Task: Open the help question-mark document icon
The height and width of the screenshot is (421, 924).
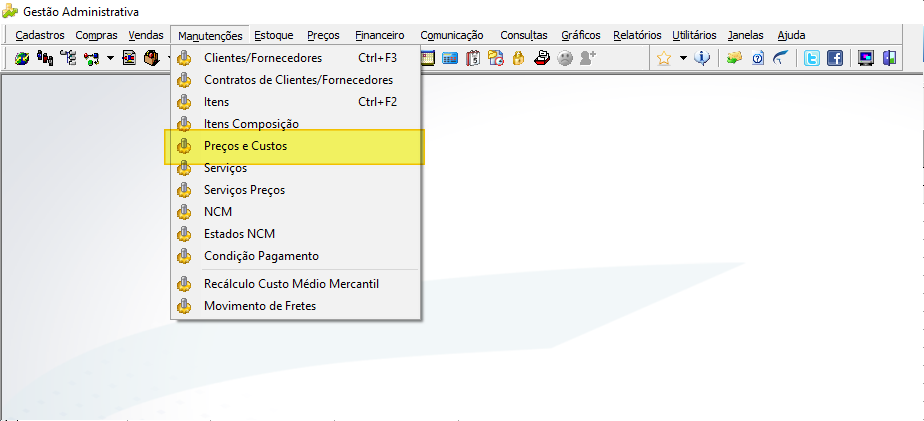Action: pos(758,58)
